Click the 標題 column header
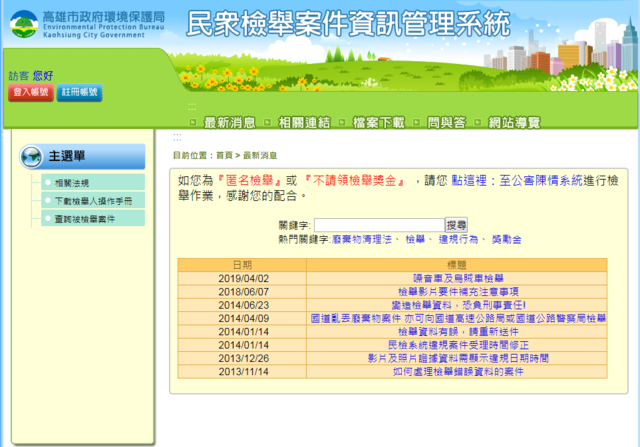The height and width of the screenshot is (447, 640). (x=457, y=265)
